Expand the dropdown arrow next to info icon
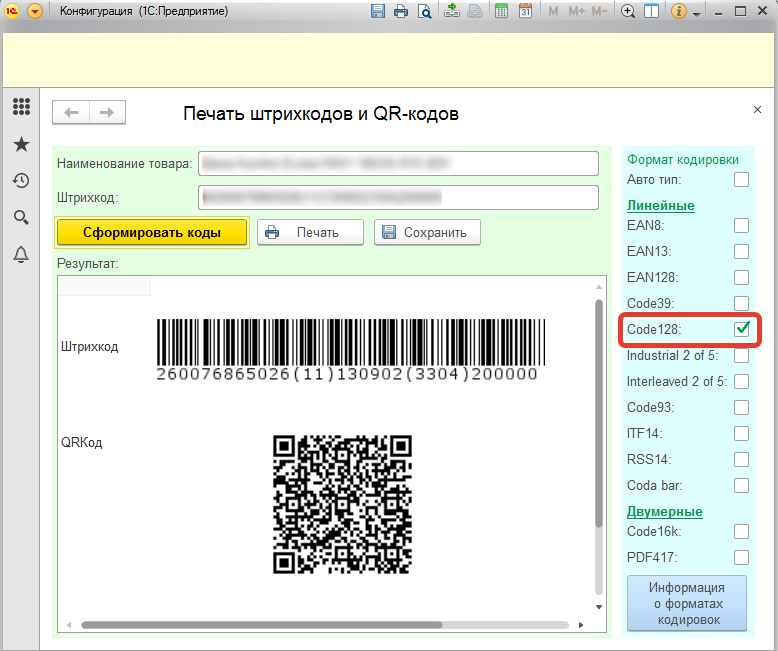Viewport: 778px width, 651px height. pyautogui.click(x=697, y=14)
